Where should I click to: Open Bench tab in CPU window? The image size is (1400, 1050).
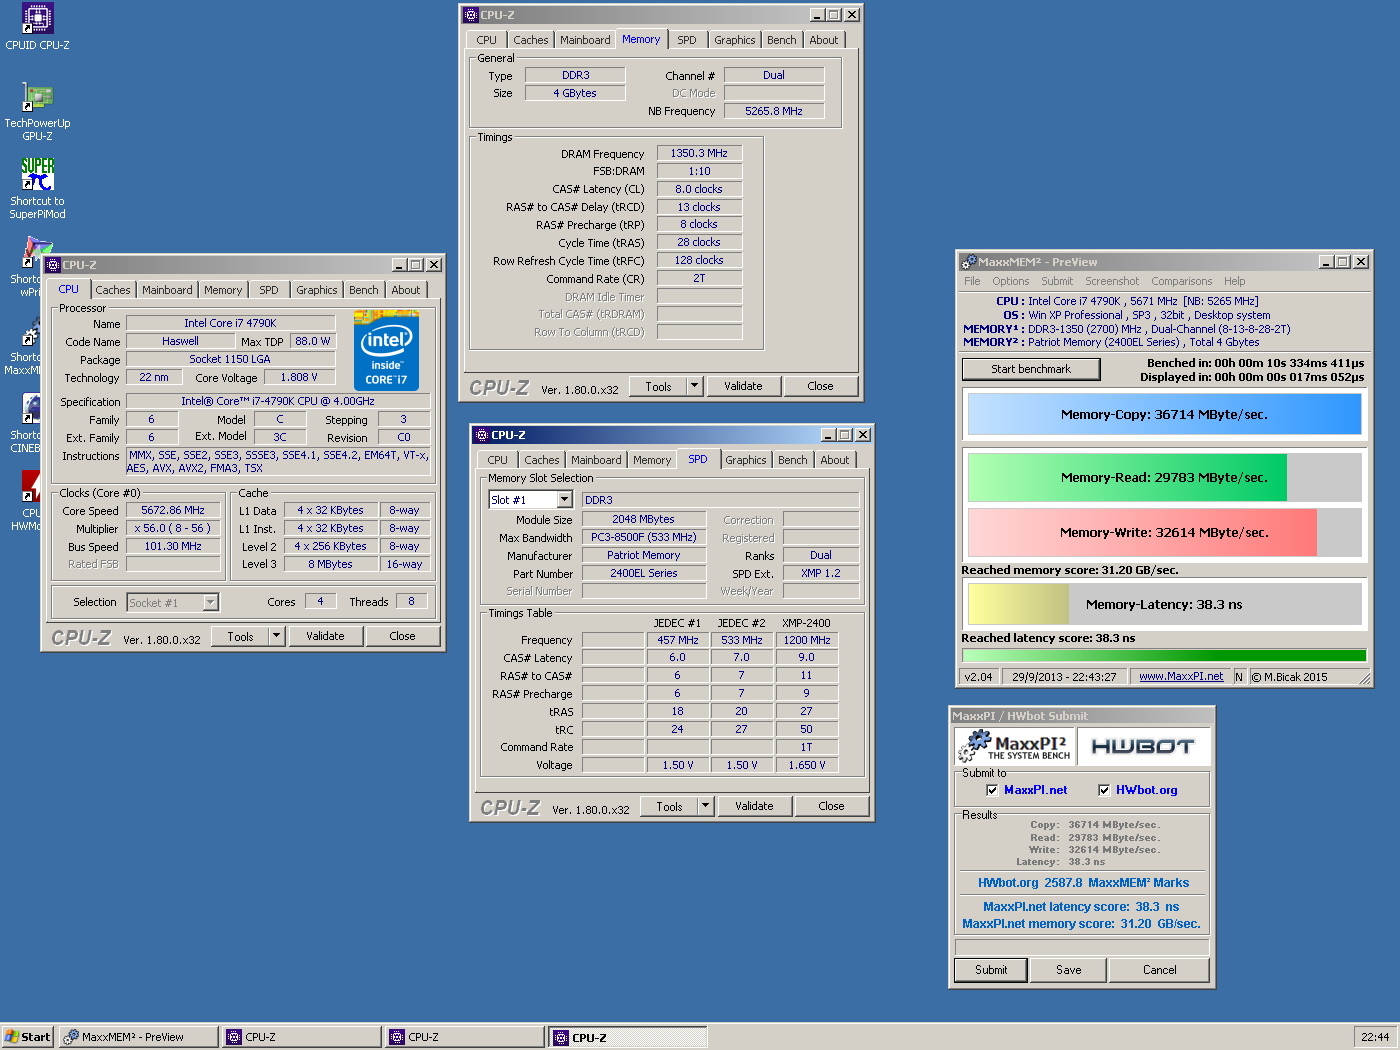tap(364, 290)
